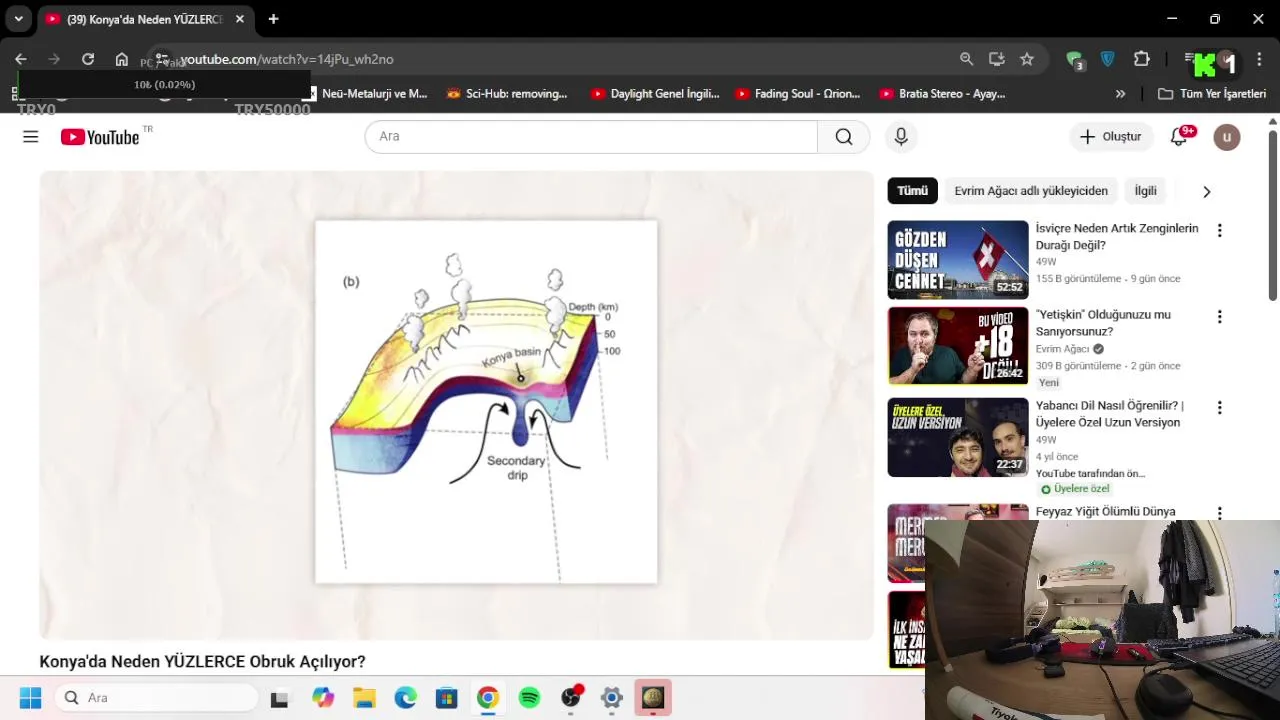Open Microsoft Edge from the taskbar
The image size is (1280, 720).
(405, 698)
